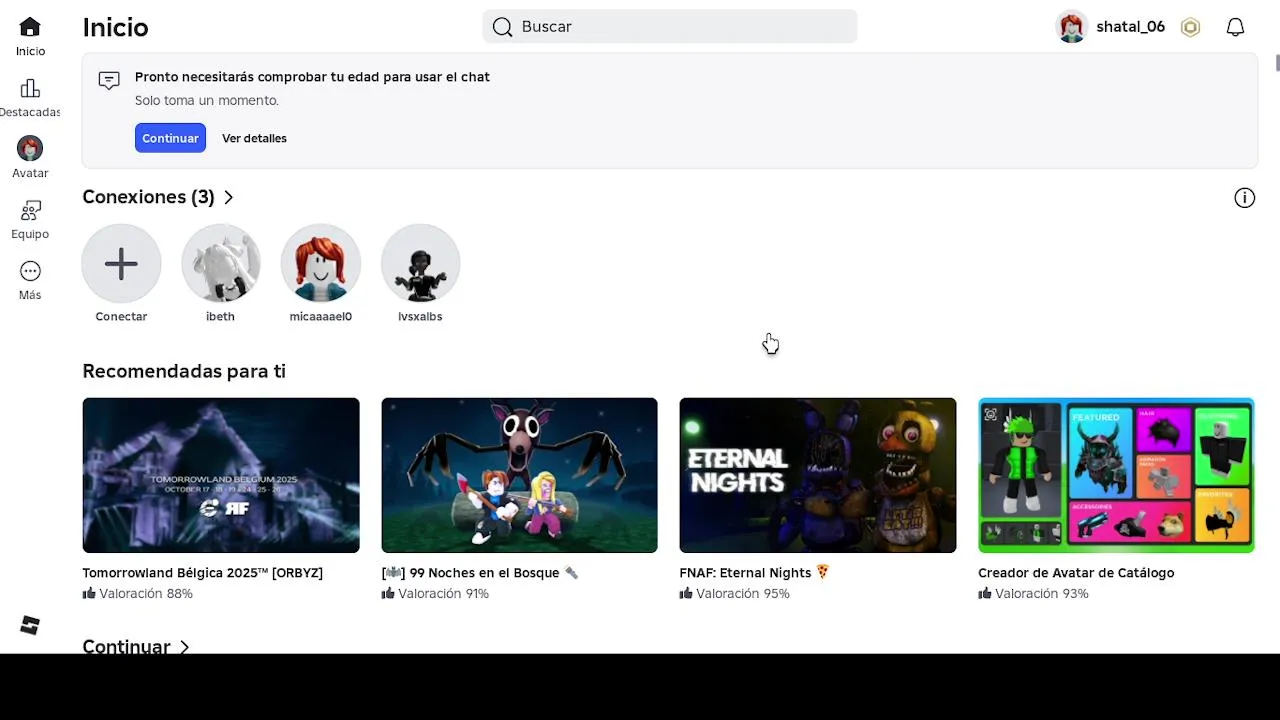Viewport: 1280px width, 720px height.
Task: Open Creador de Avatar de Catálogo thumbnail
Action: 1116,475
